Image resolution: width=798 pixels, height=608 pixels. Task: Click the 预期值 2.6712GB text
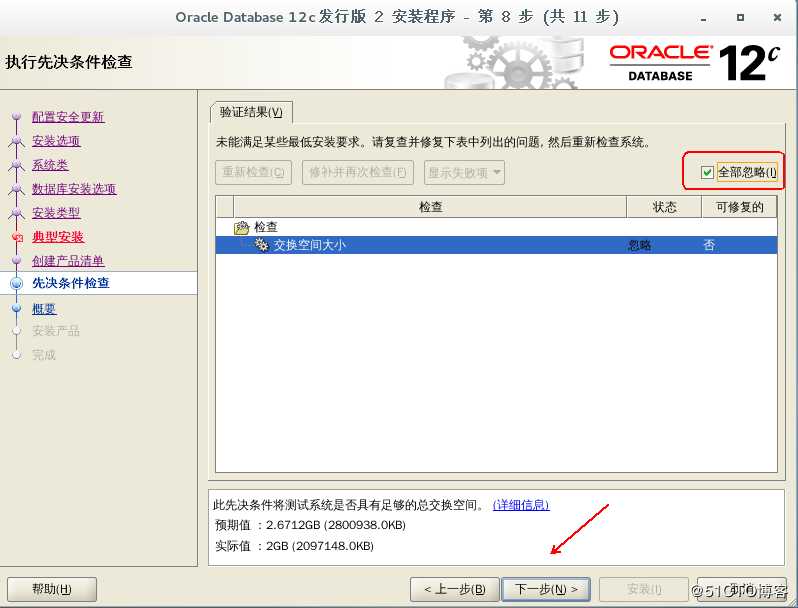[310, 525]
